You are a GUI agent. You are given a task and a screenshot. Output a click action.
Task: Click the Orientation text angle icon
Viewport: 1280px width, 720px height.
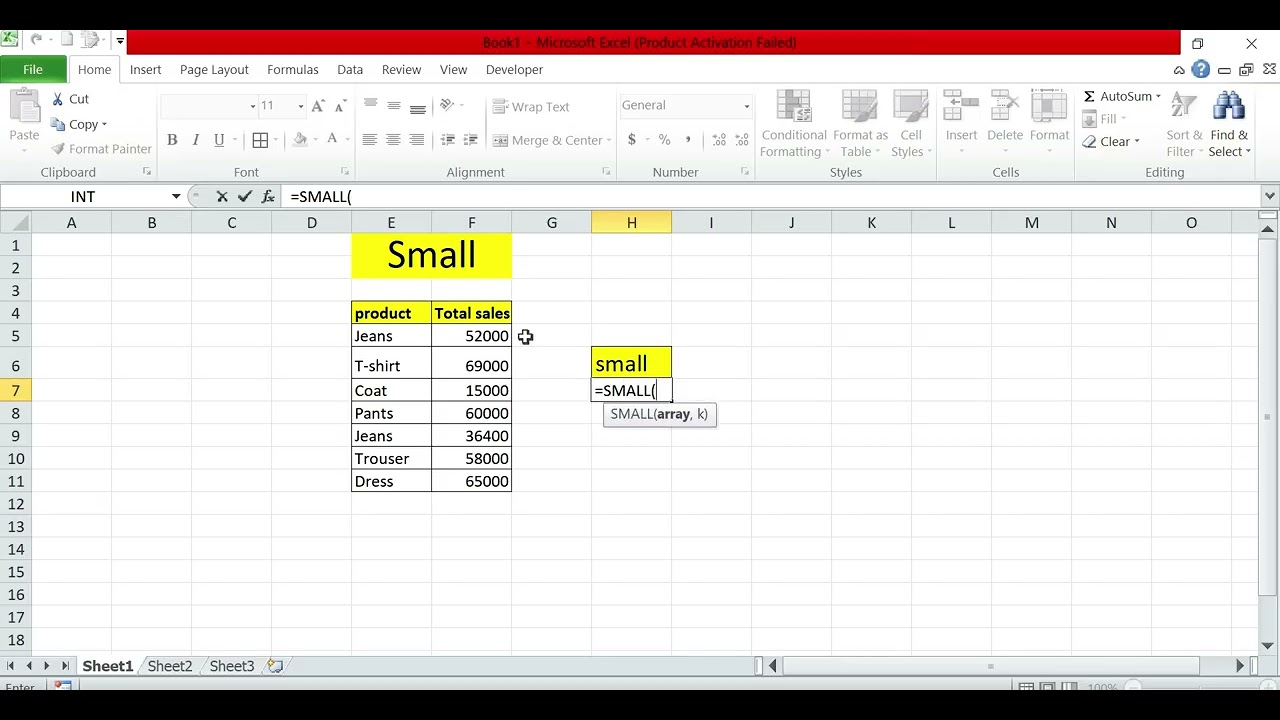tap(447, 106)
